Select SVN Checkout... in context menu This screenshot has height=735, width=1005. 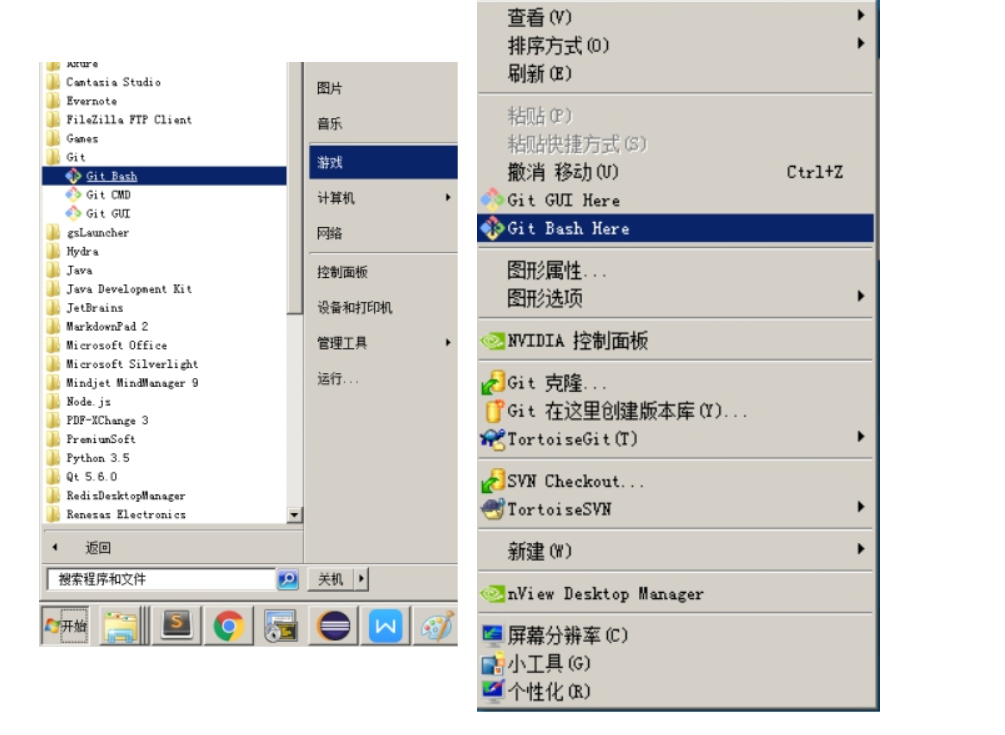coord(675,481)
